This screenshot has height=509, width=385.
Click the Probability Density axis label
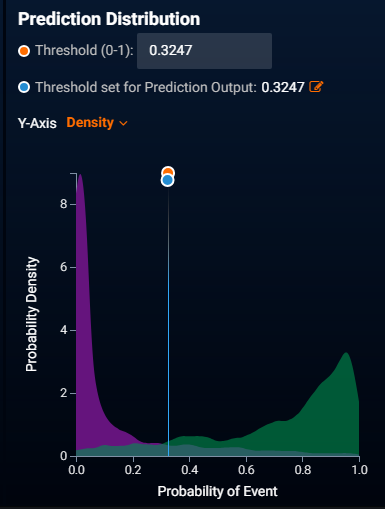click(x=32, y=314)
